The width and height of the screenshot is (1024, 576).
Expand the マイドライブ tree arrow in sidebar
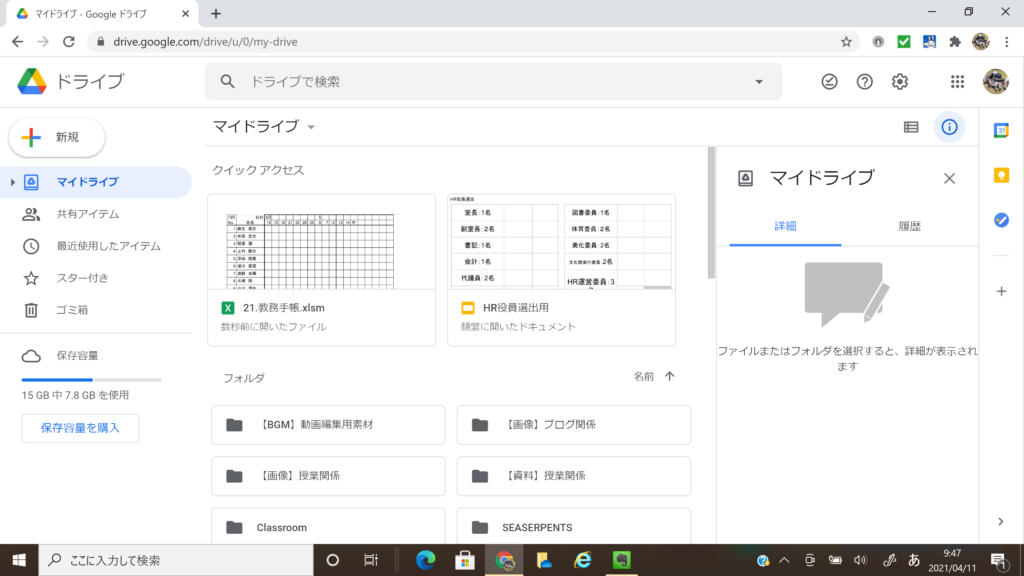[x=12, y=182]
